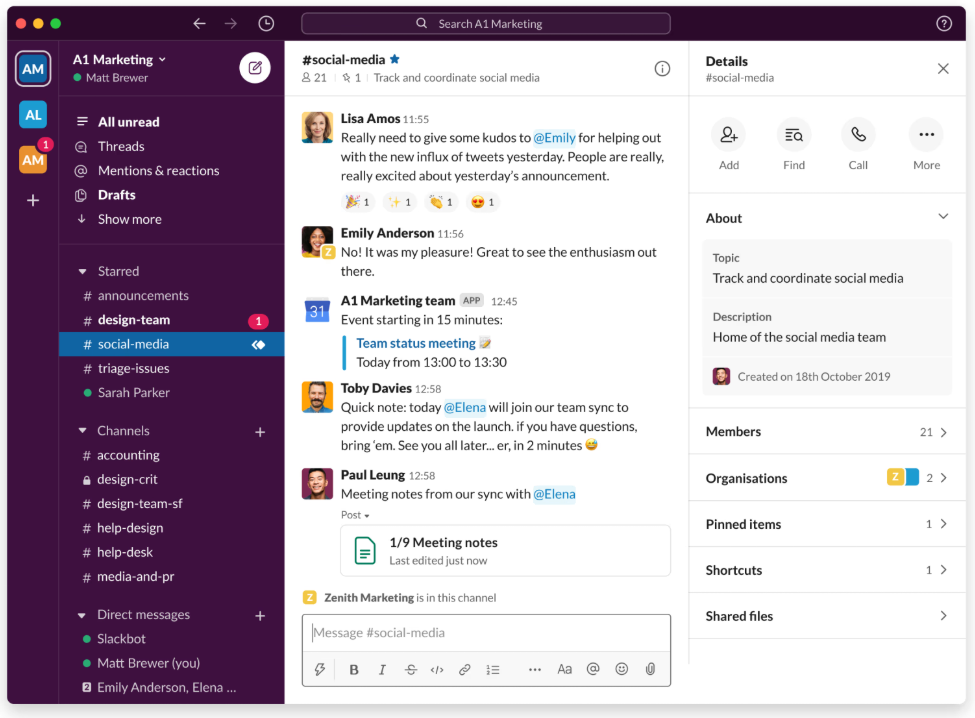Close the Details panel

pyautogui.click(x=943, y=68)
